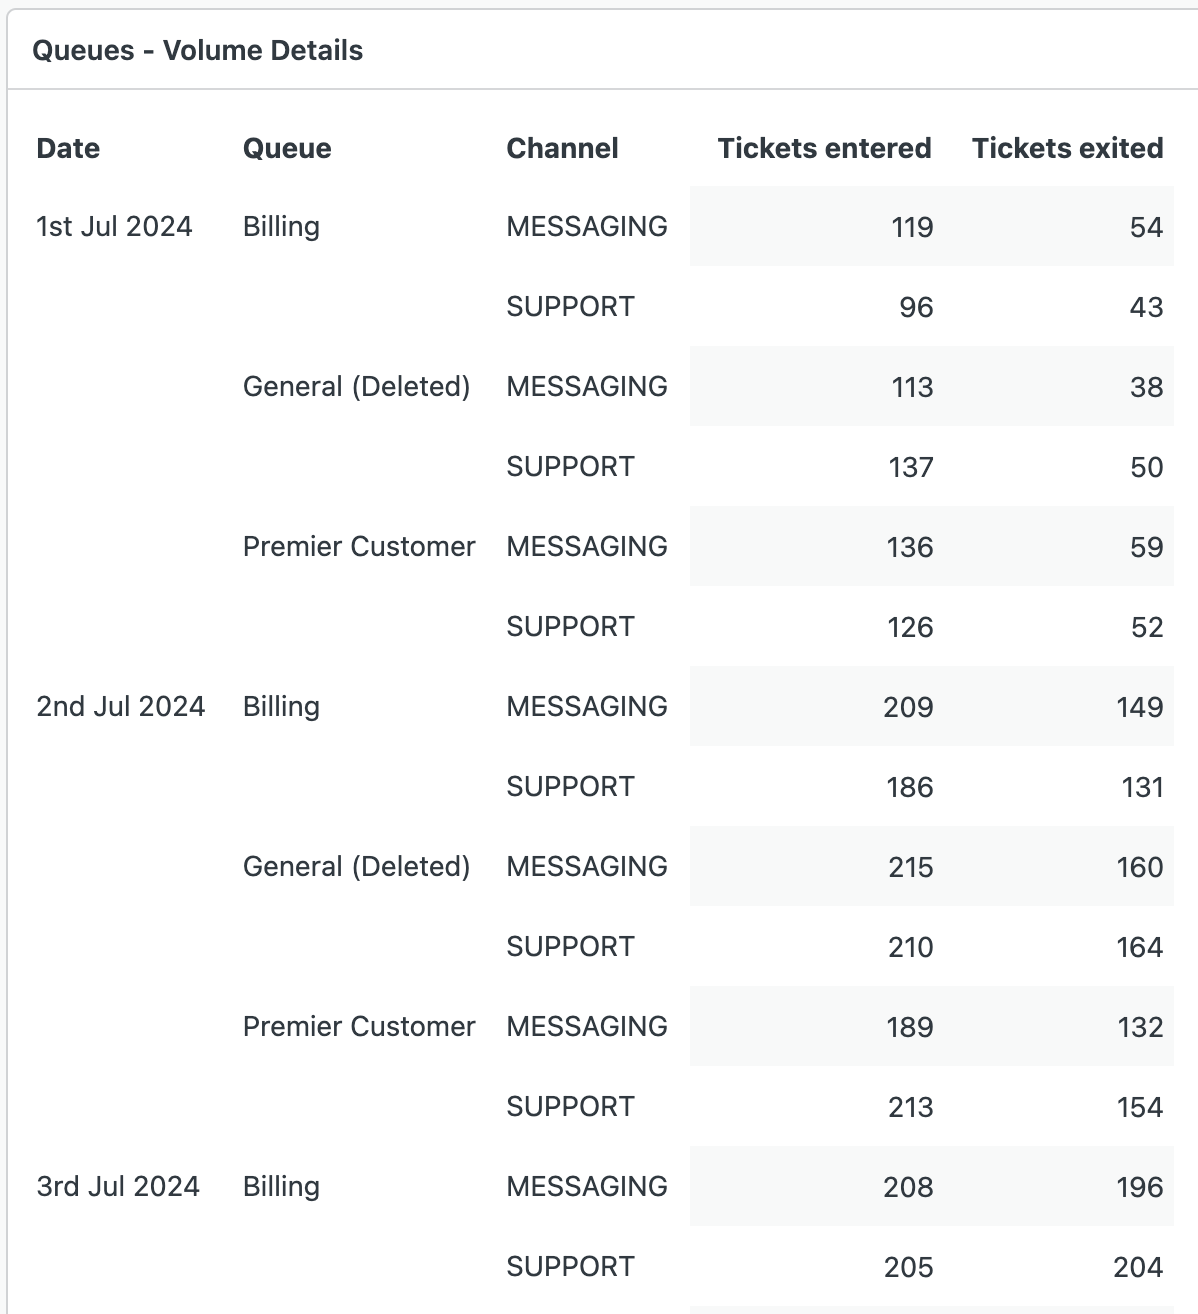Click the Queue column header

287,148
